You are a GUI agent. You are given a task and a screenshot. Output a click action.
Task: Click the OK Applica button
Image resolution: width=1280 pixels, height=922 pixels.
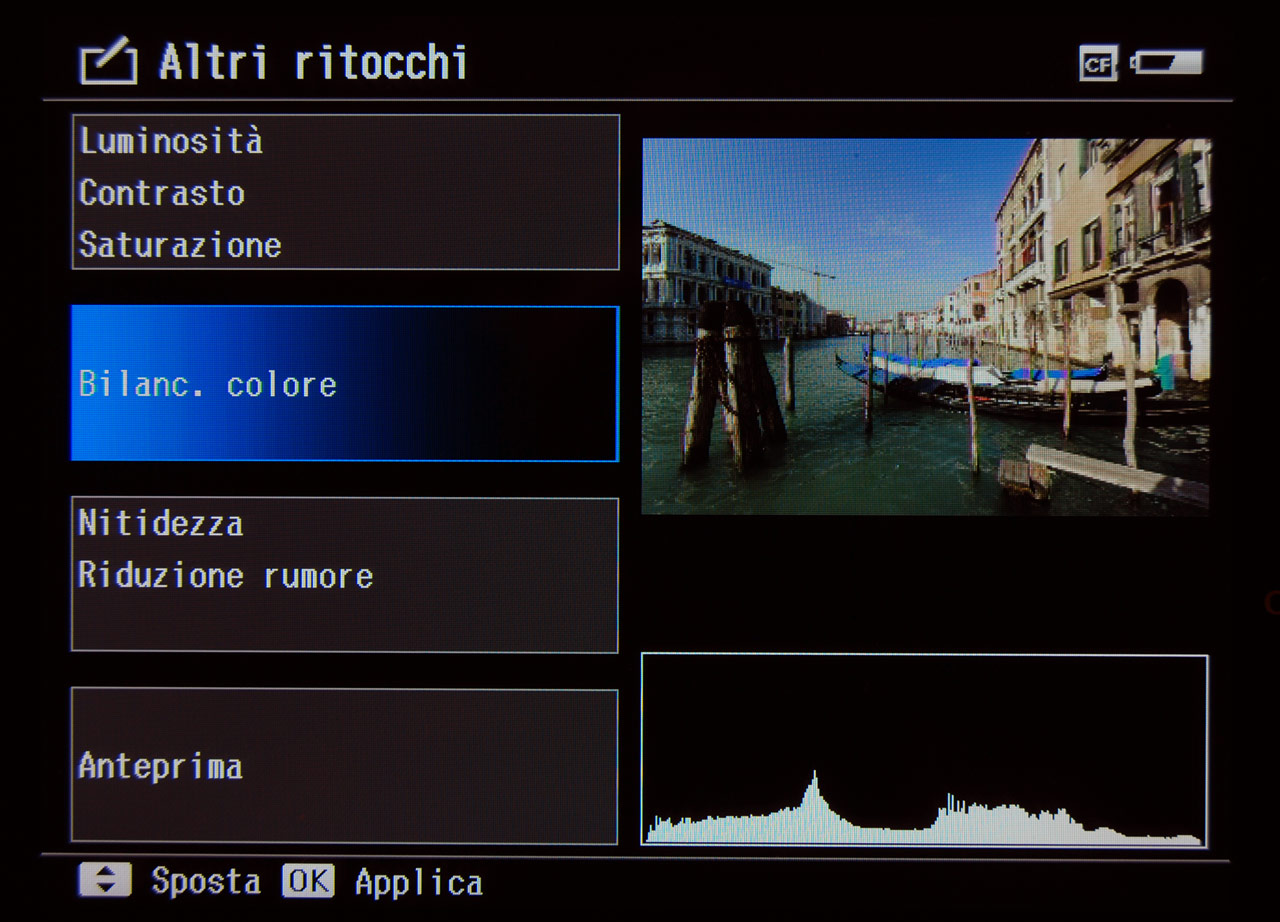coord(382,882)
